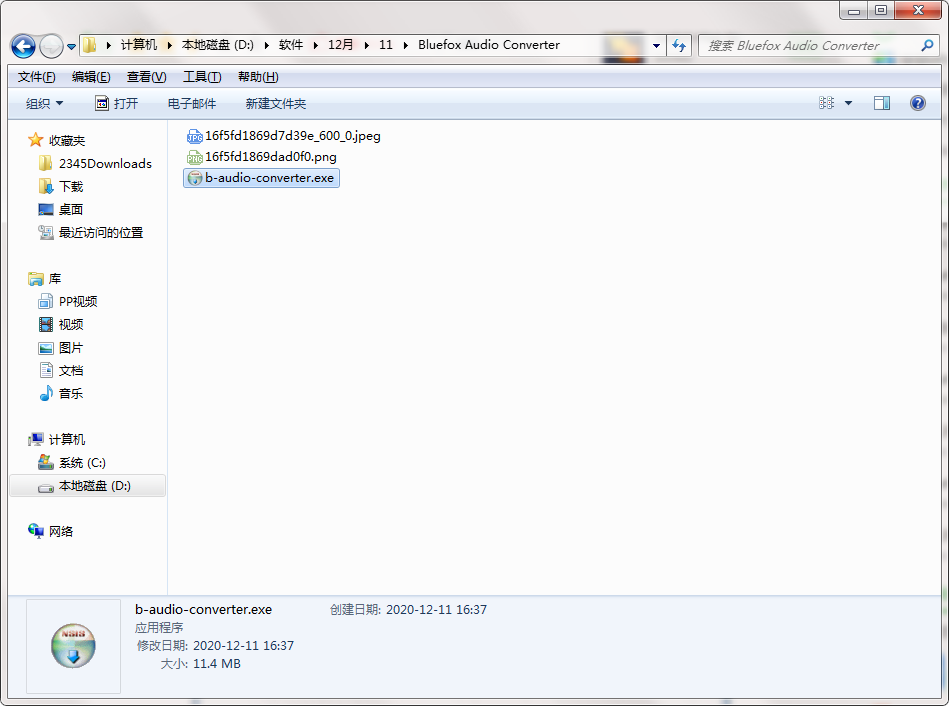
Task: Open the 组织 dropdown
Action: [44, 104]
